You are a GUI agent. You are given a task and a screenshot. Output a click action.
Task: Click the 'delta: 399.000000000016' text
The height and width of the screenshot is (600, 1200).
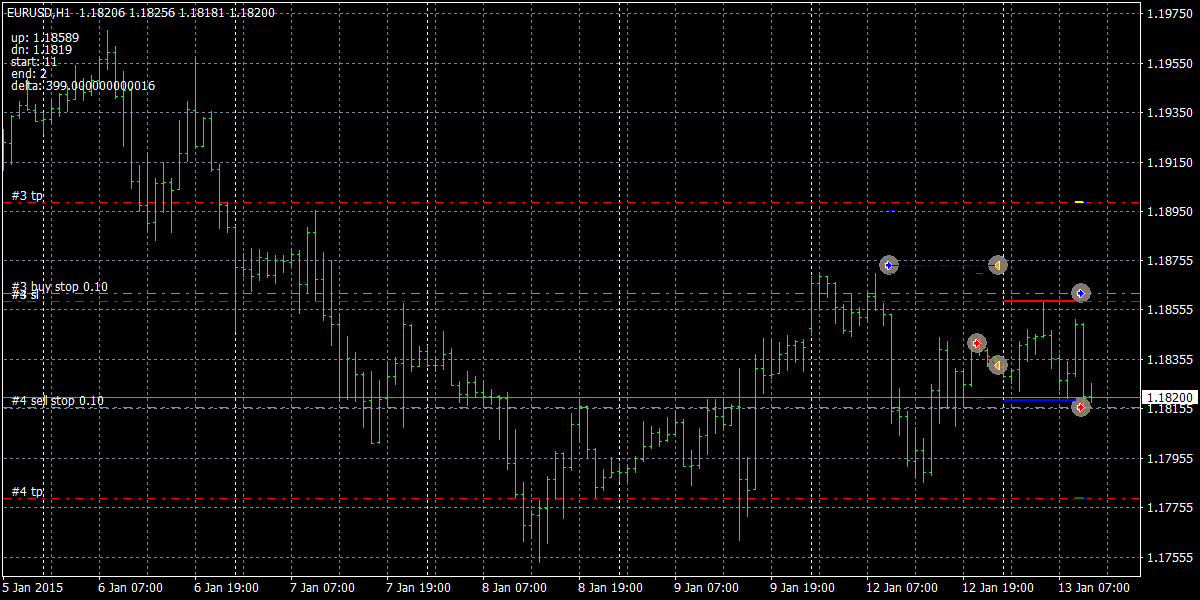(83, 85)
